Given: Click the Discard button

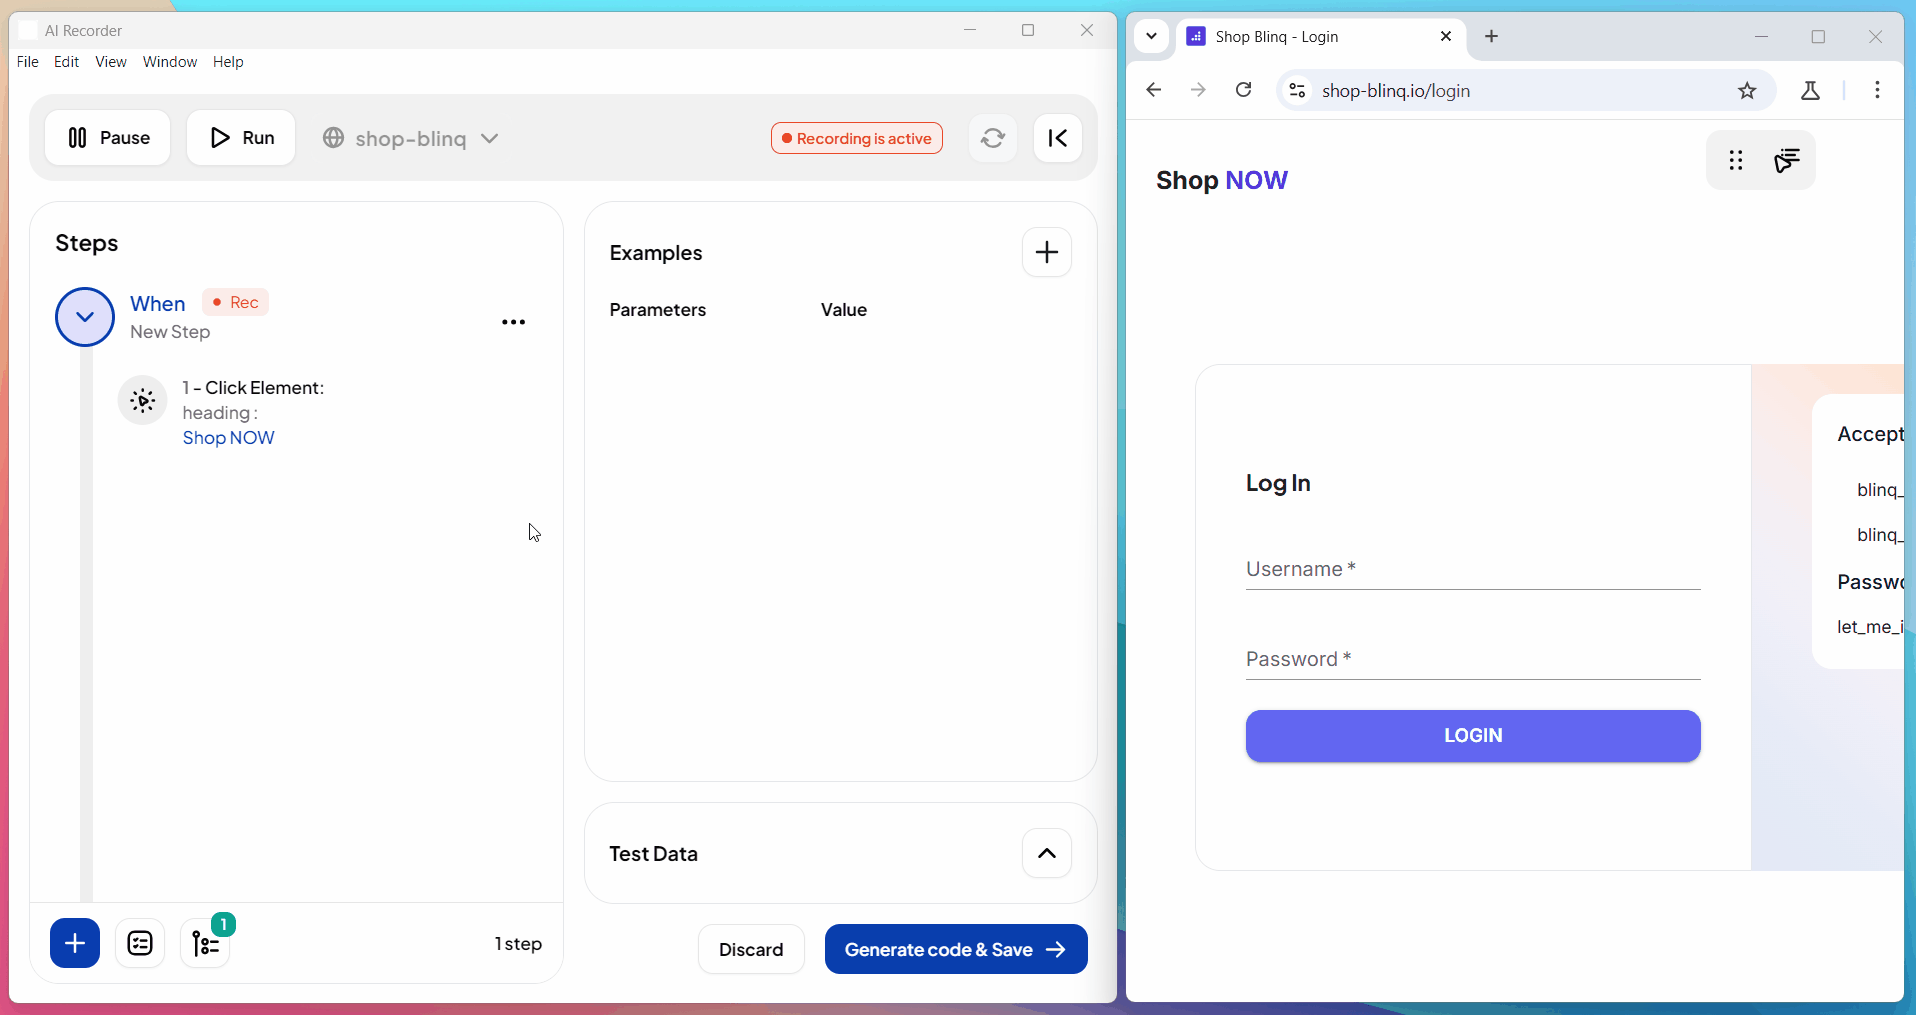Looking at the screenshot, I should (751, 949).
